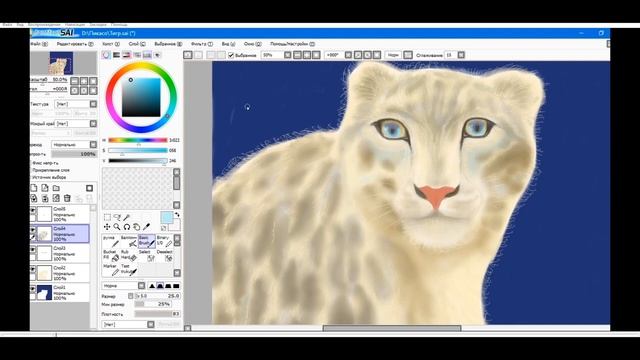Select the rectangular selection tool
The width and height of the screenshot is (640, 360).
tap(107, 217)
